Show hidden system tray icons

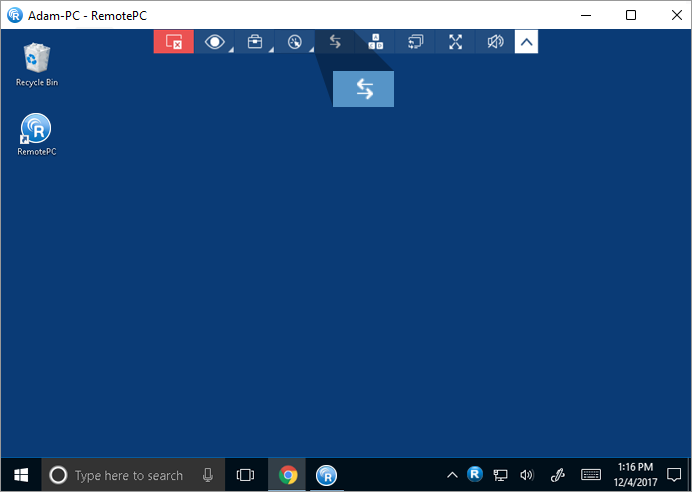[452, 475]
